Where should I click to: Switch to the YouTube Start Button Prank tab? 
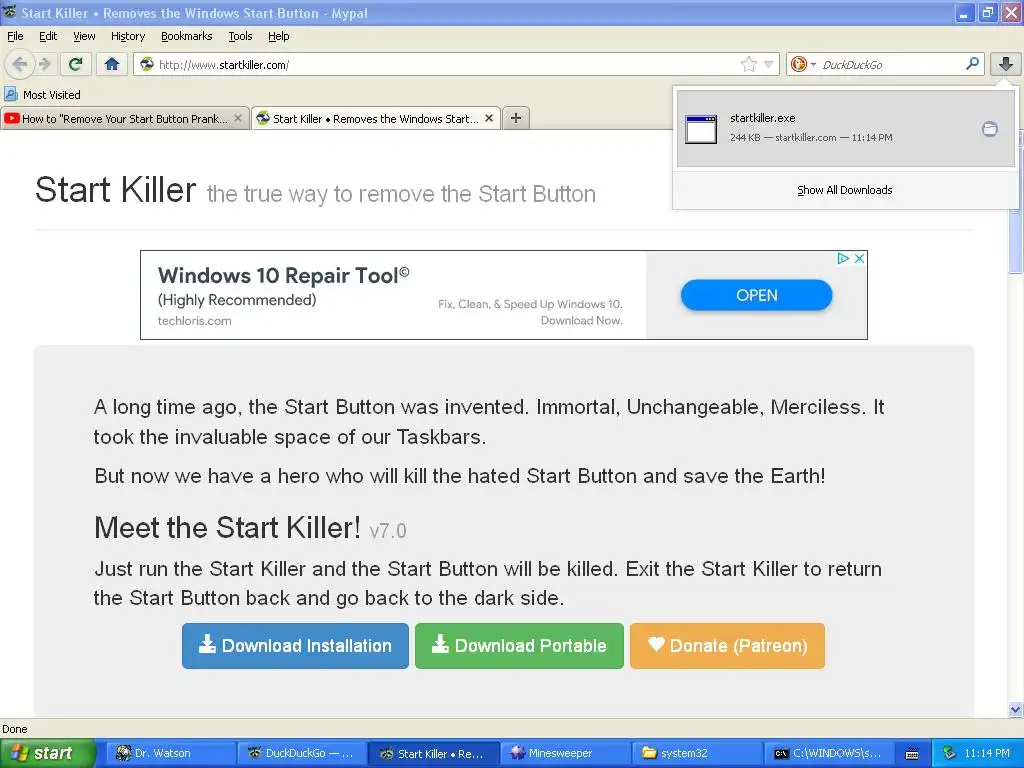tap(124, 118)
